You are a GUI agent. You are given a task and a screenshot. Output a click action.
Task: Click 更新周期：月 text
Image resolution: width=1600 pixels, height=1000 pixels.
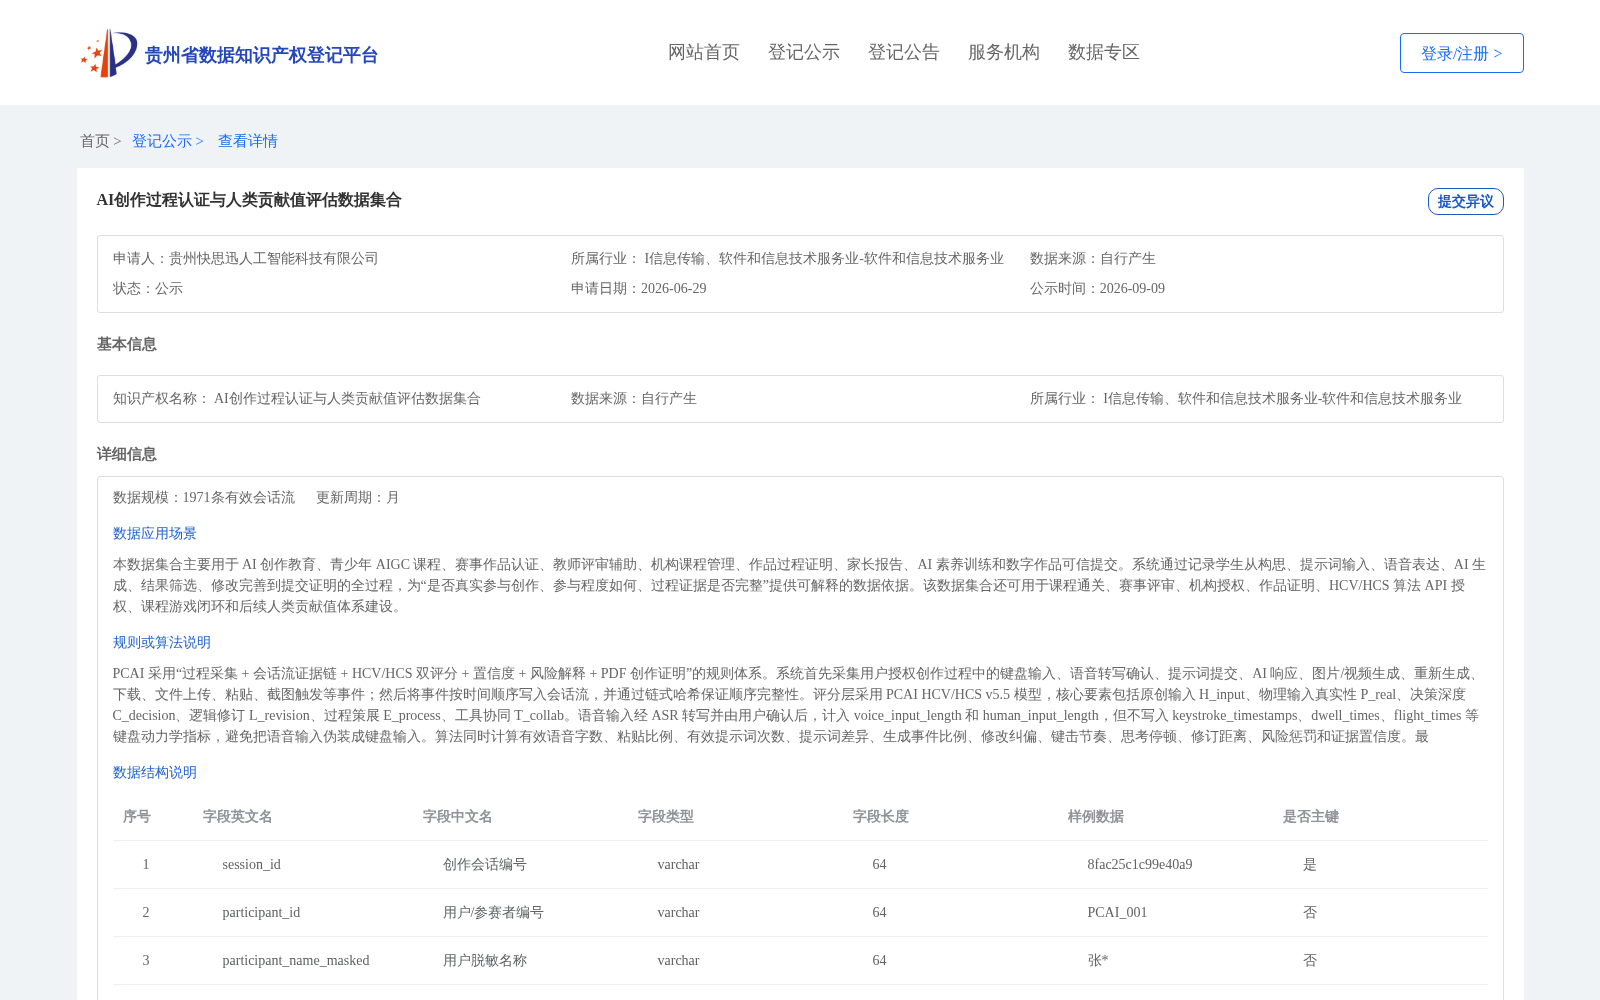[x=358, y=497]
